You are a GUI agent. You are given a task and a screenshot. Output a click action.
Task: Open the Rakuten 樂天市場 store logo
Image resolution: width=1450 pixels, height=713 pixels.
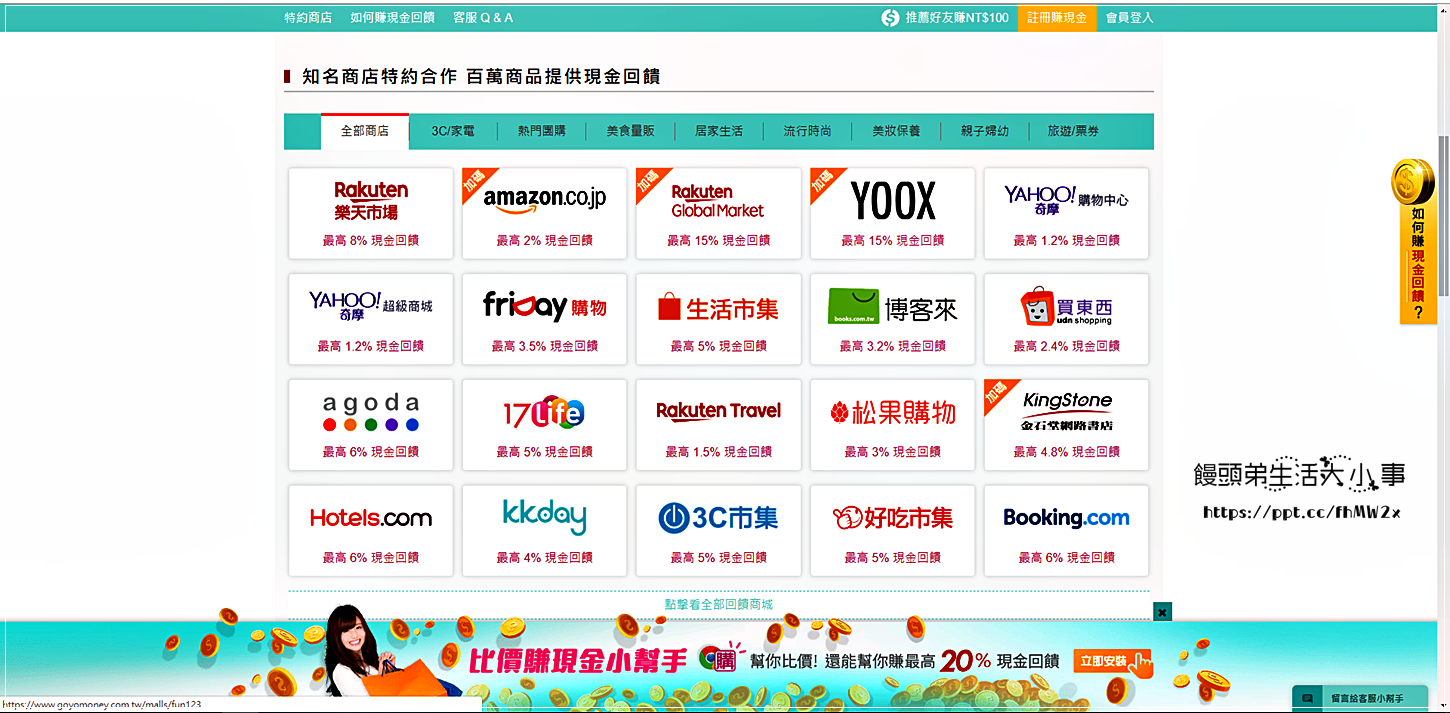pos(370,201)
